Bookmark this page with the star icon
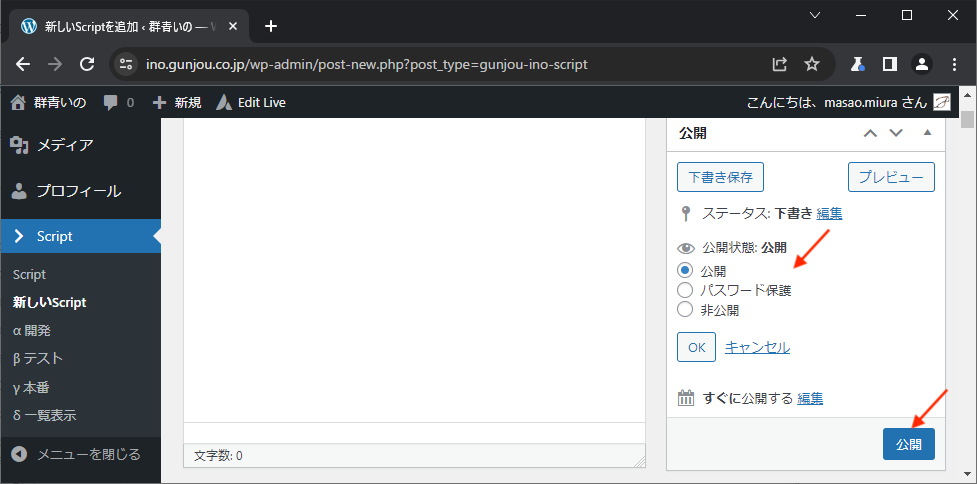 [x=812, y=64]
